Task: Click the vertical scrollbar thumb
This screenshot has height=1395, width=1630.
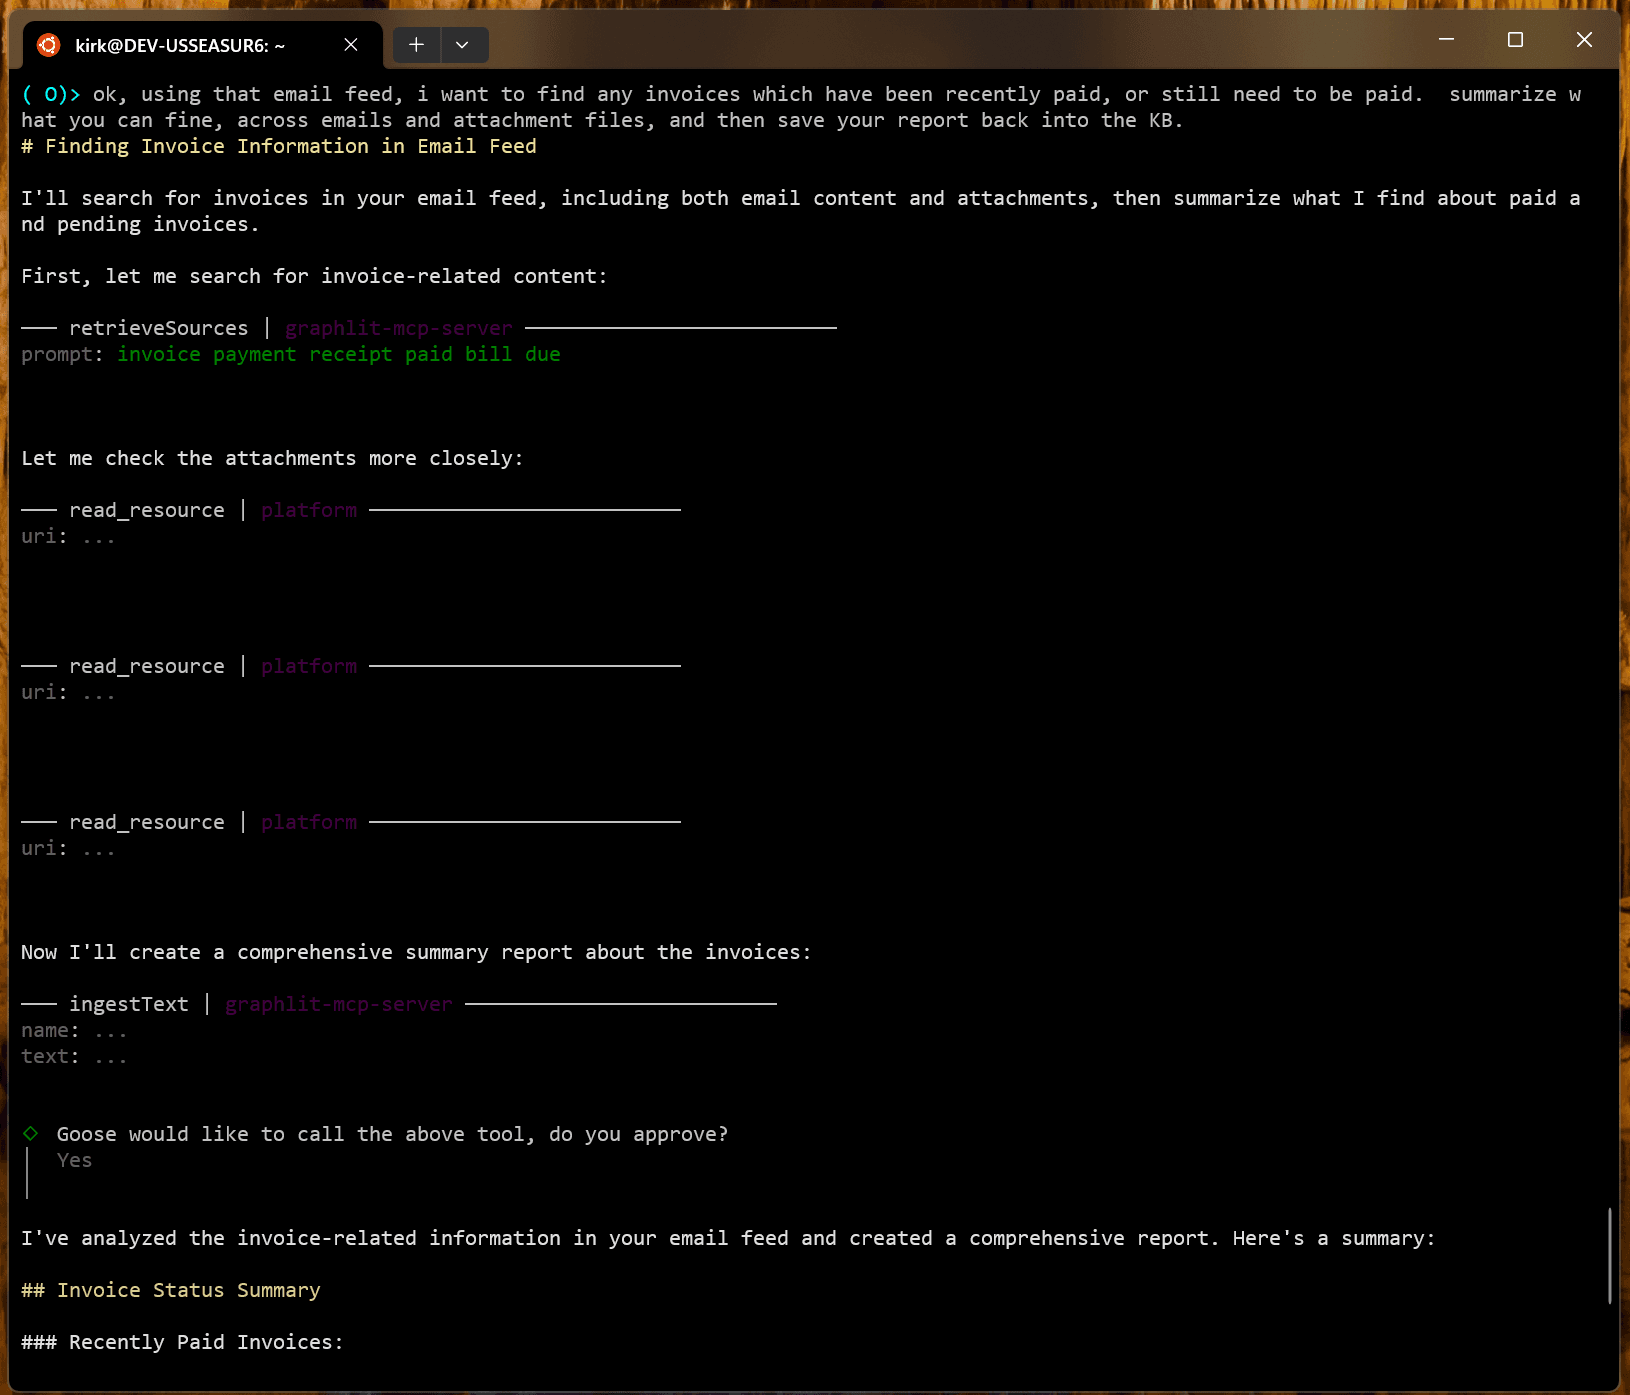Action: pyautogui.click(x=1609, y=1255)
